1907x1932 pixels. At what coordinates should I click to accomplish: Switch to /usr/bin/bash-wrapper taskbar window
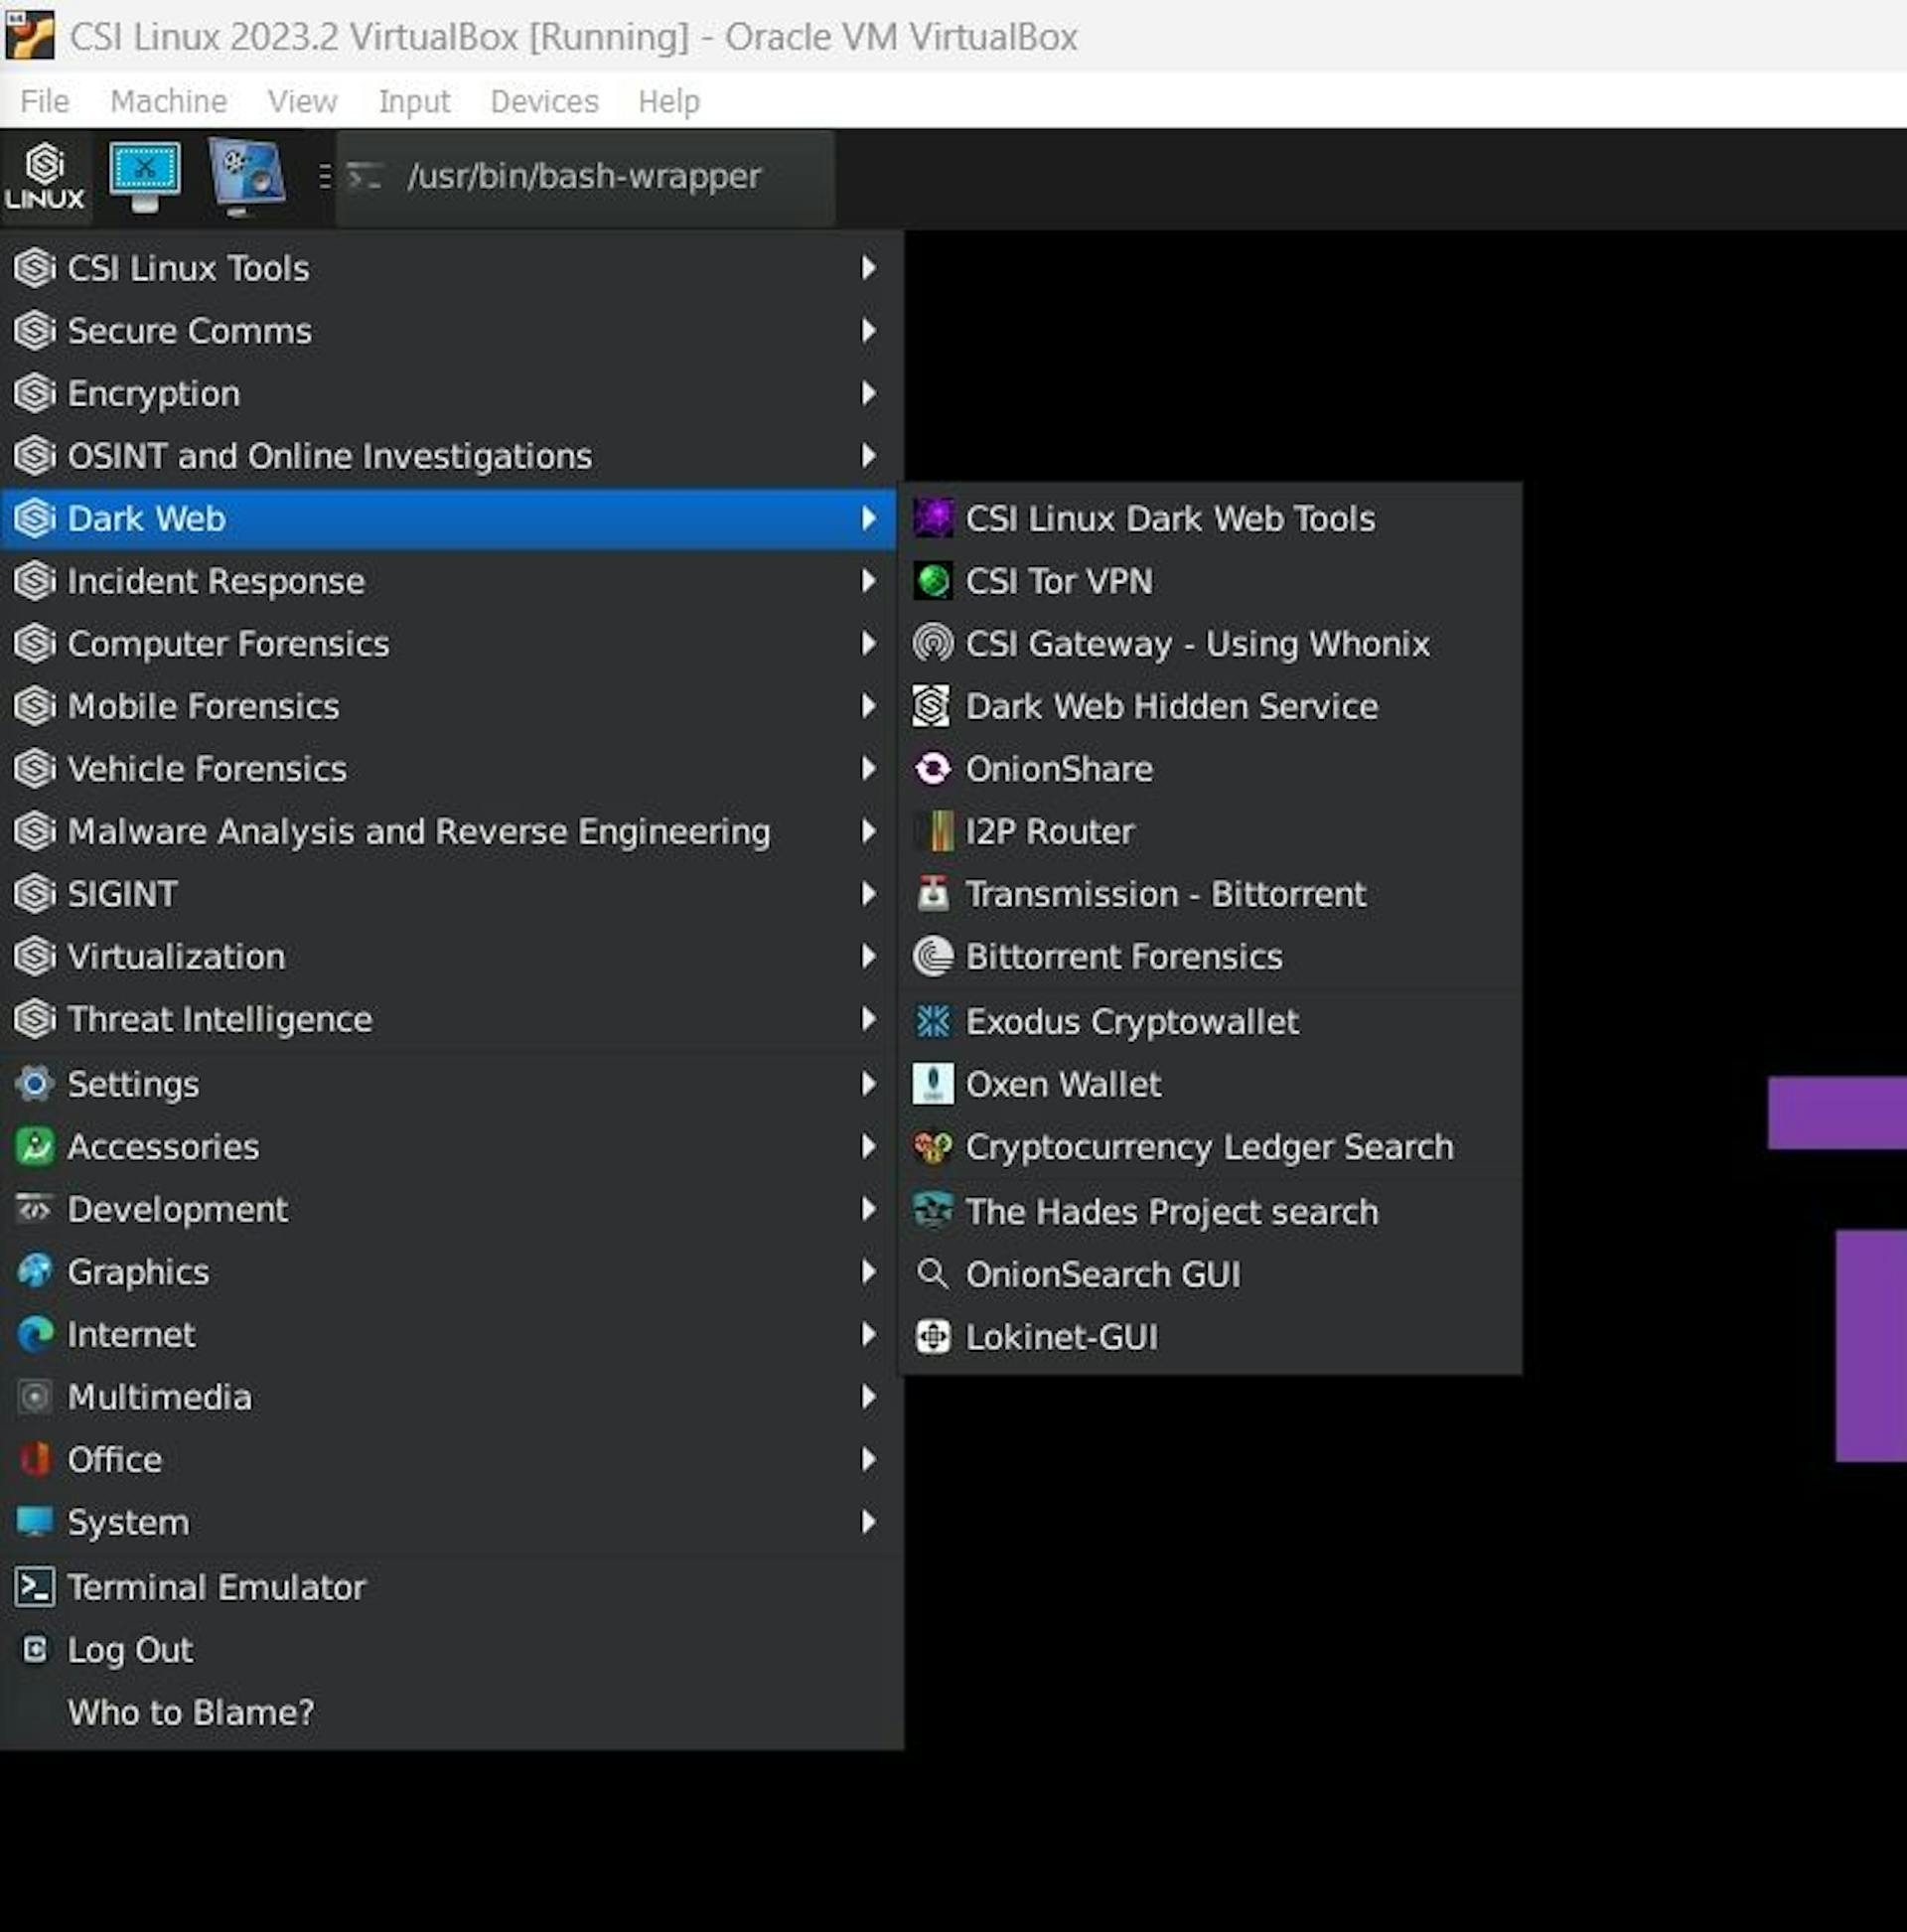click(x=583, y=177)
